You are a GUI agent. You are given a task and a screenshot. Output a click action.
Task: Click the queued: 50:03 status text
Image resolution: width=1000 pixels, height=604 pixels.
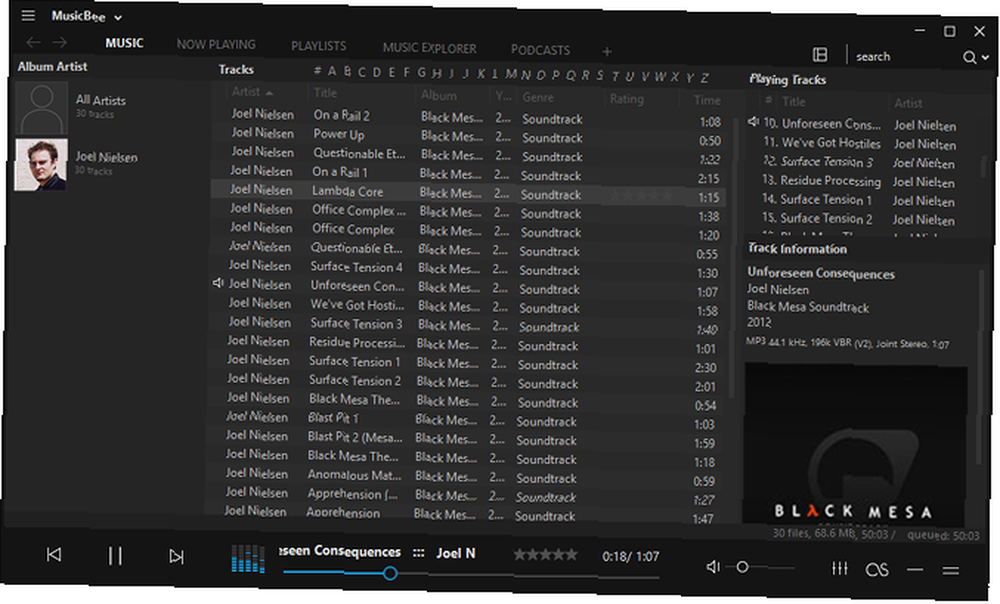[943, 536]
